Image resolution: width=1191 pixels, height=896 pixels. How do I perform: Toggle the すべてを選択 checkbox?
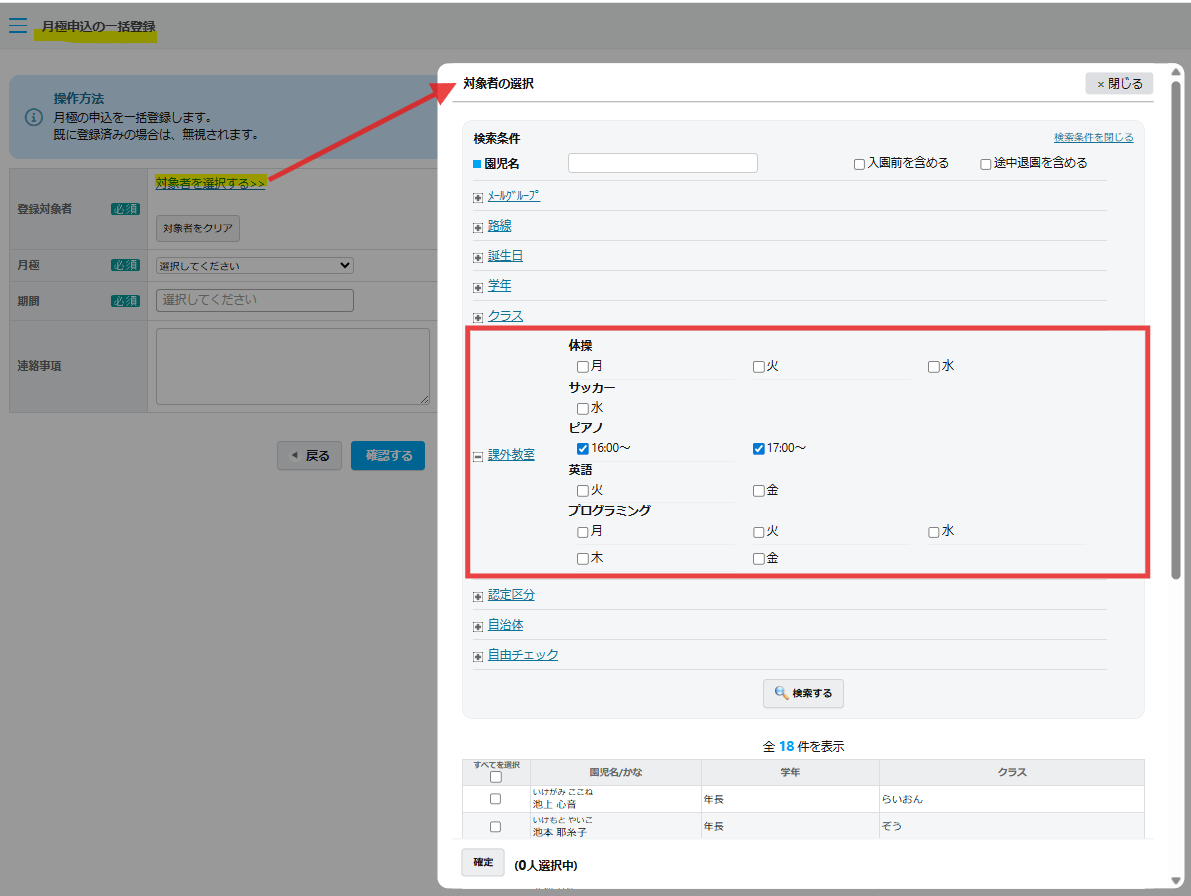496,777
